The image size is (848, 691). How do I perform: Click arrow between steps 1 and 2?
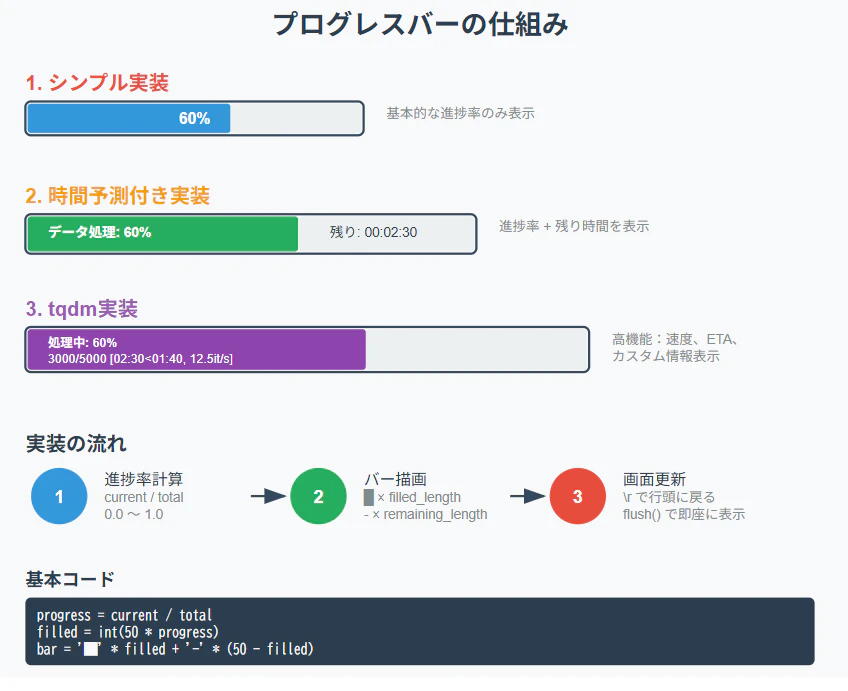coord(268,496)
